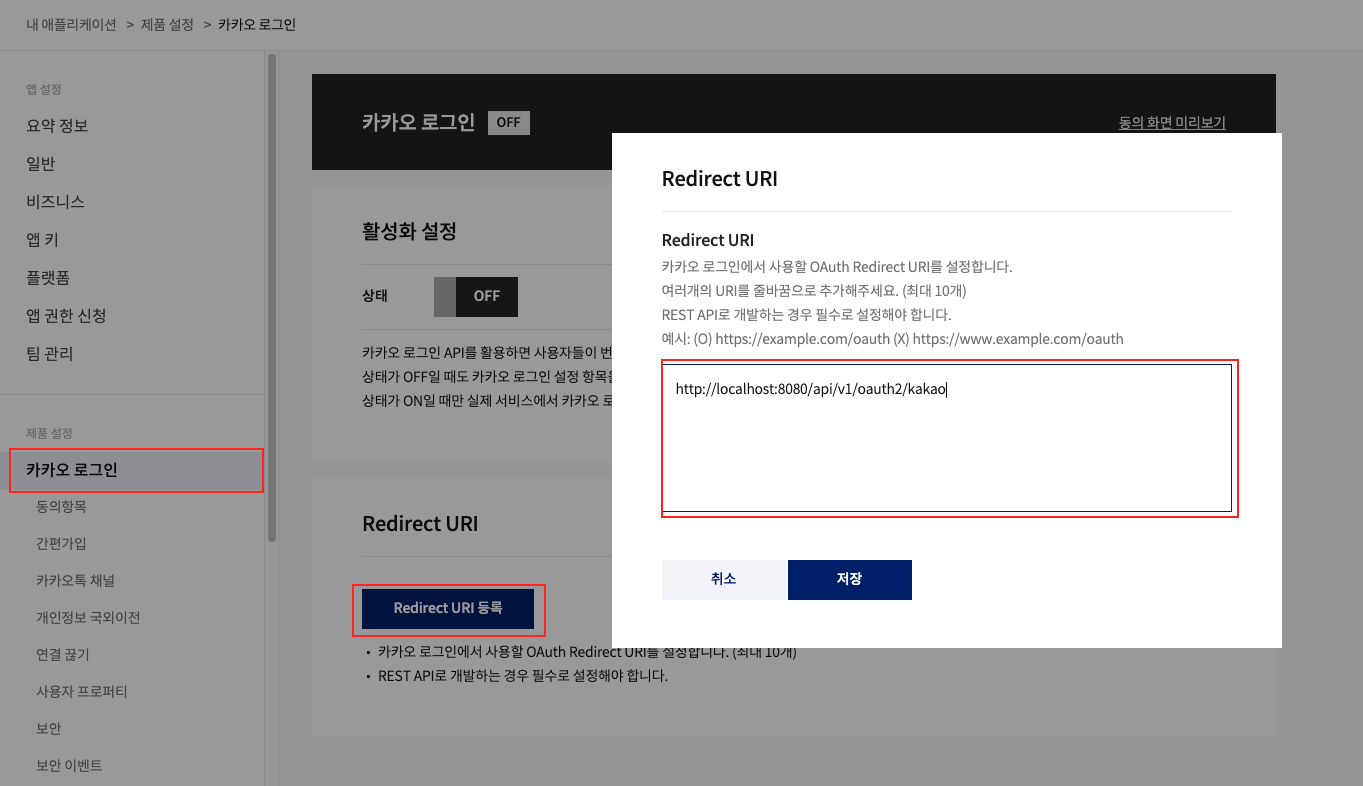Open 보안 submenu item
Screen dimensions: 1363x786
coord(49,729)
